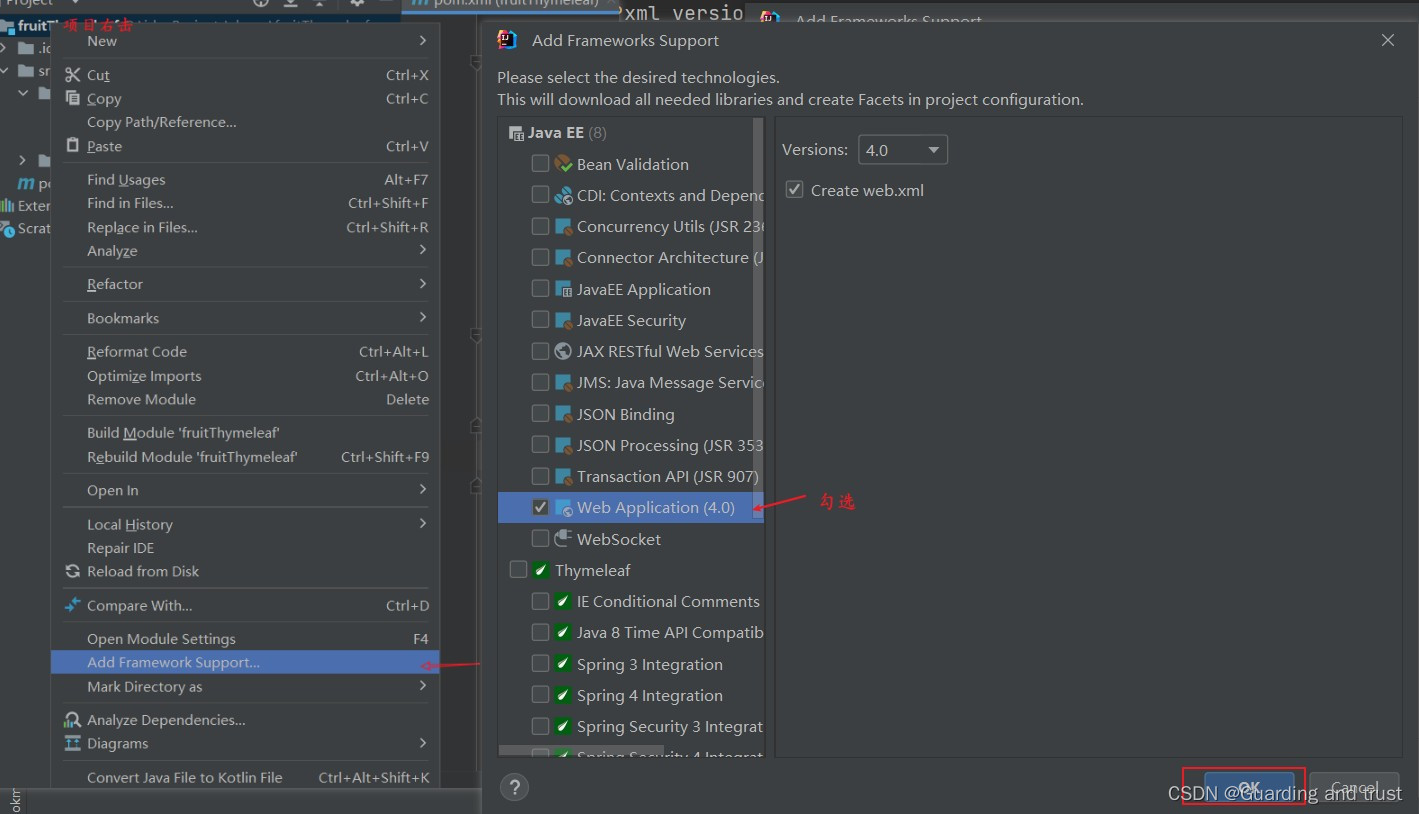Check the Thymeleaf group checkbox
The width and height of the screenshot is (1419, 814).
(518, 570)
